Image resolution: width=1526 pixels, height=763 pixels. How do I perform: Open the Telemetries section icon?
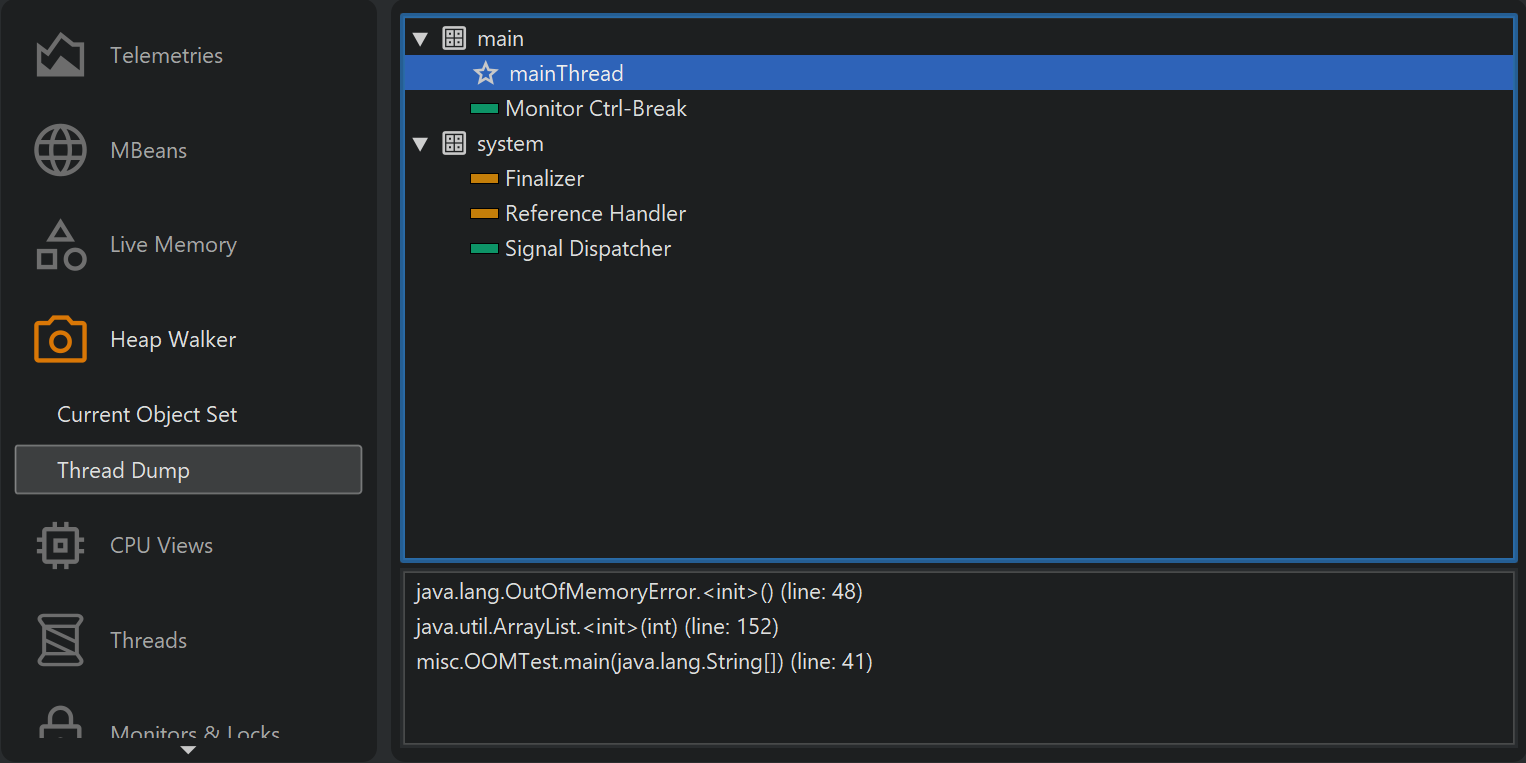click(60, 56)
